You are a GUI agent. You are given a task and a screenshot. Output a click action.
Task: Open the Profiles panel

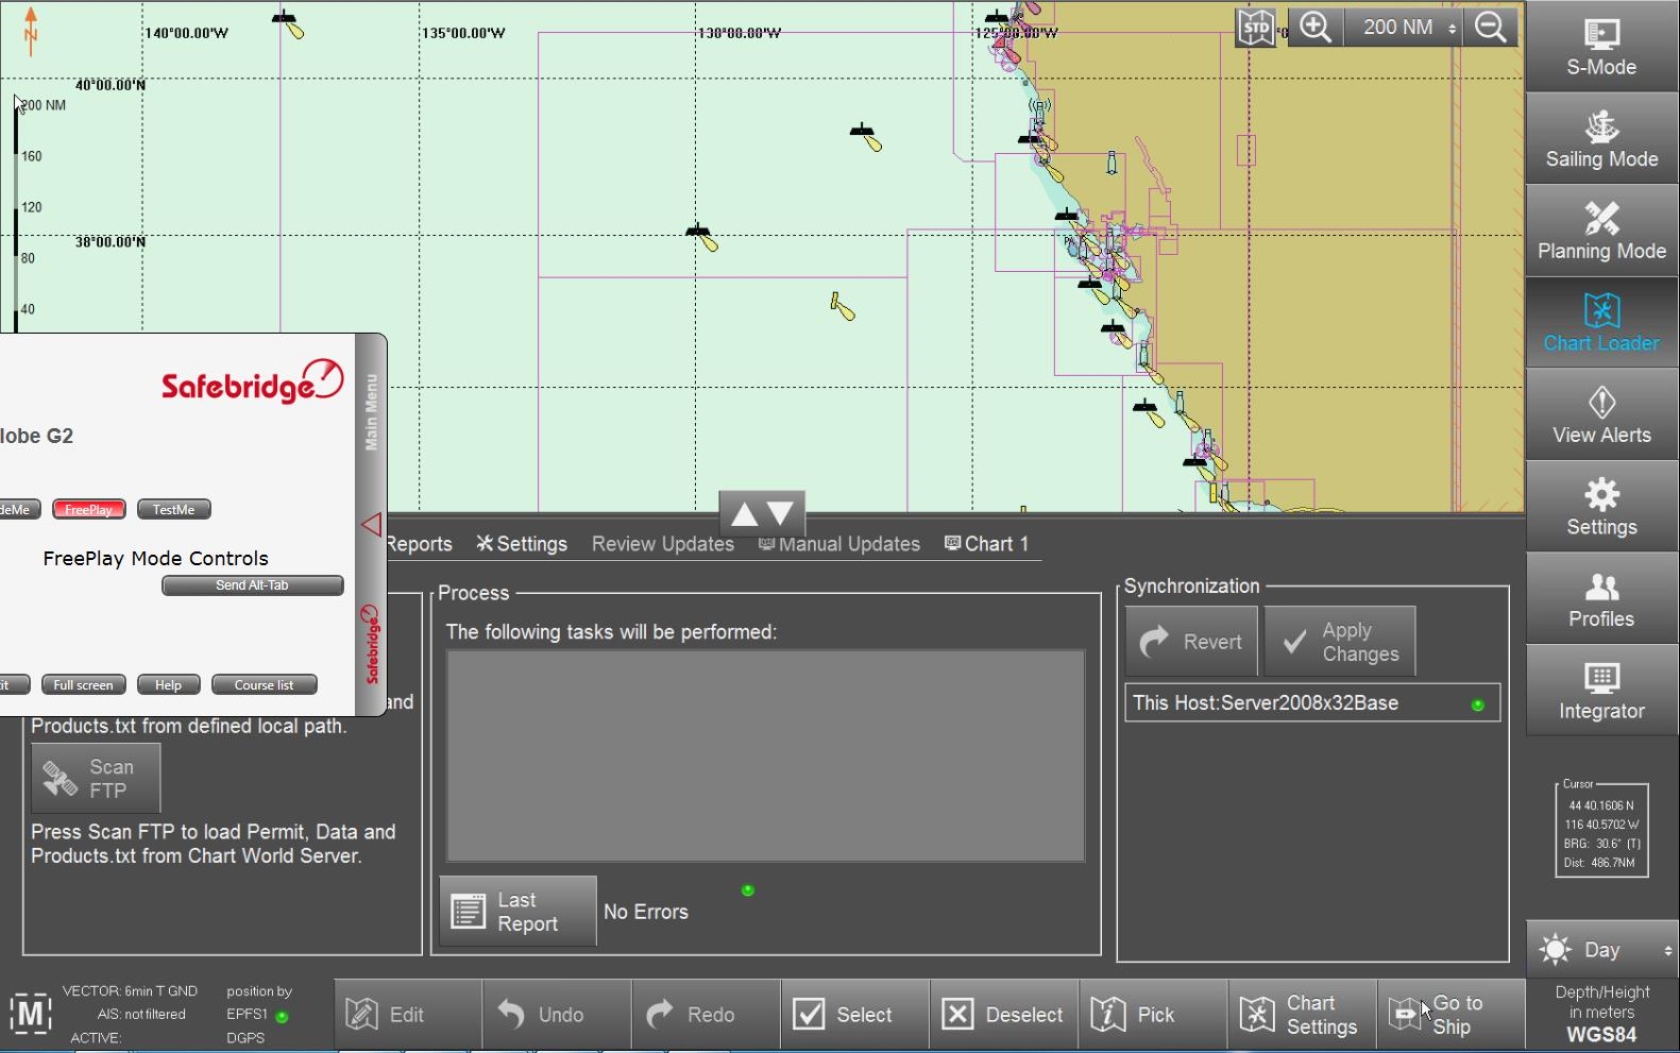coord(1600,598)
